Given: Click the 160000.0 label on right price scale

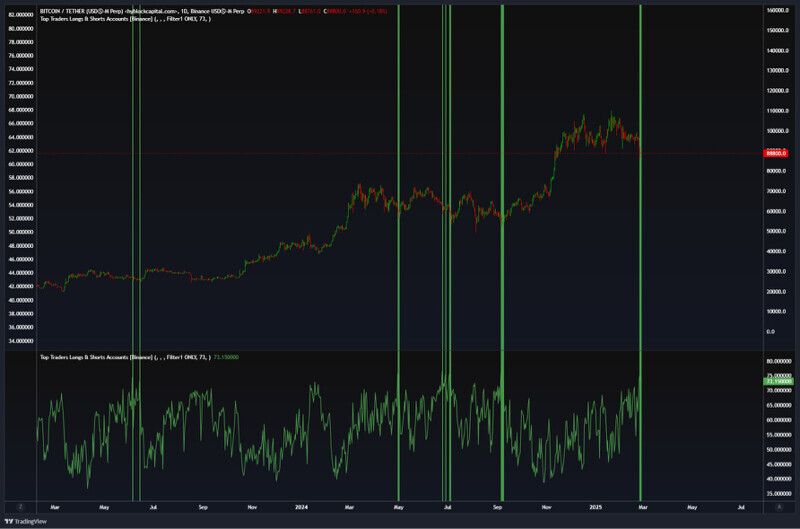Looking at the screenshot, I should (772, 10).
